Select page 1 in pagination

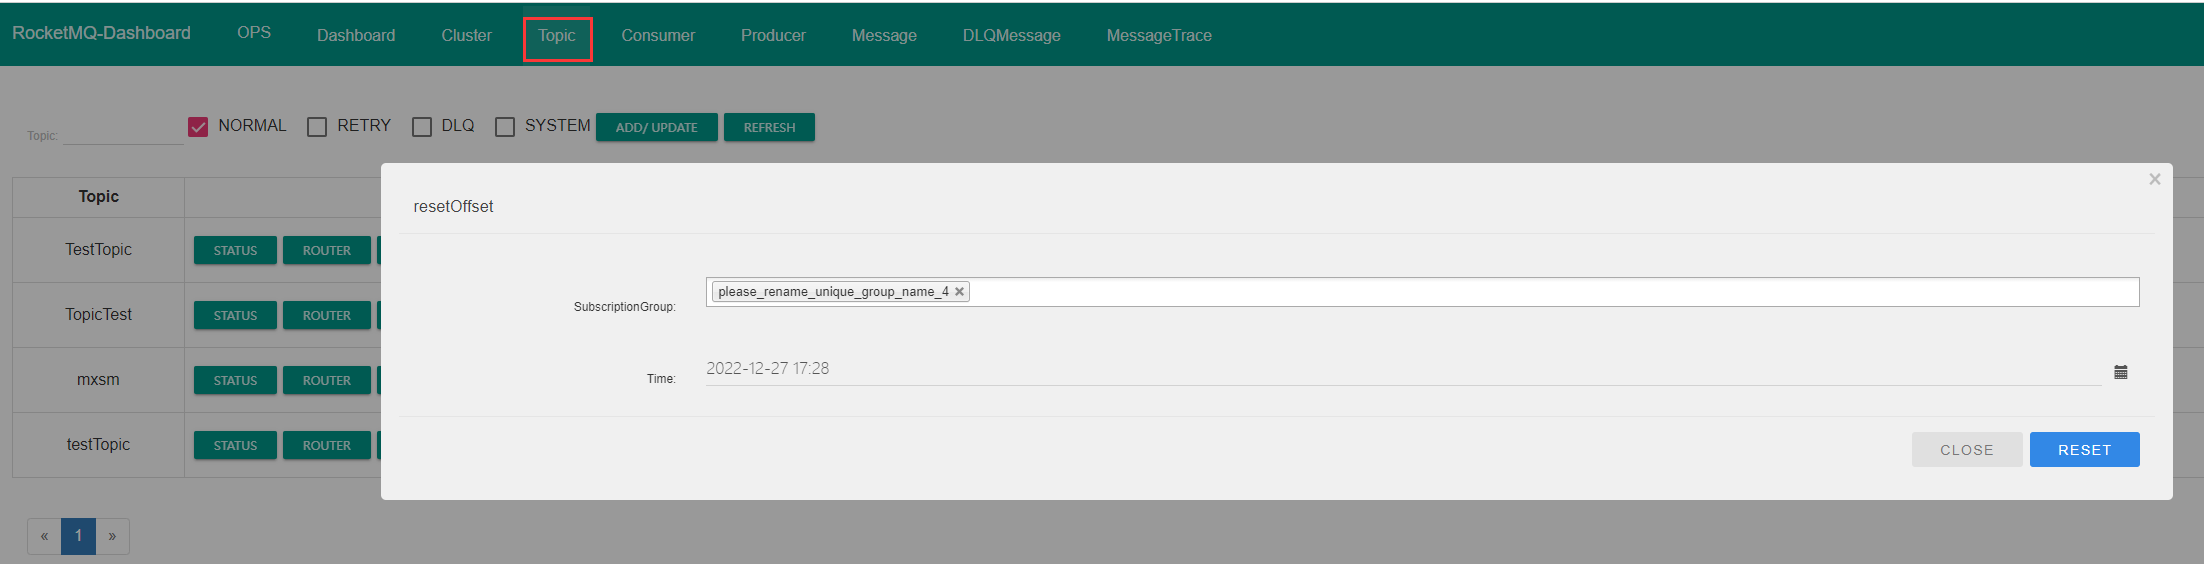point(78,536)
